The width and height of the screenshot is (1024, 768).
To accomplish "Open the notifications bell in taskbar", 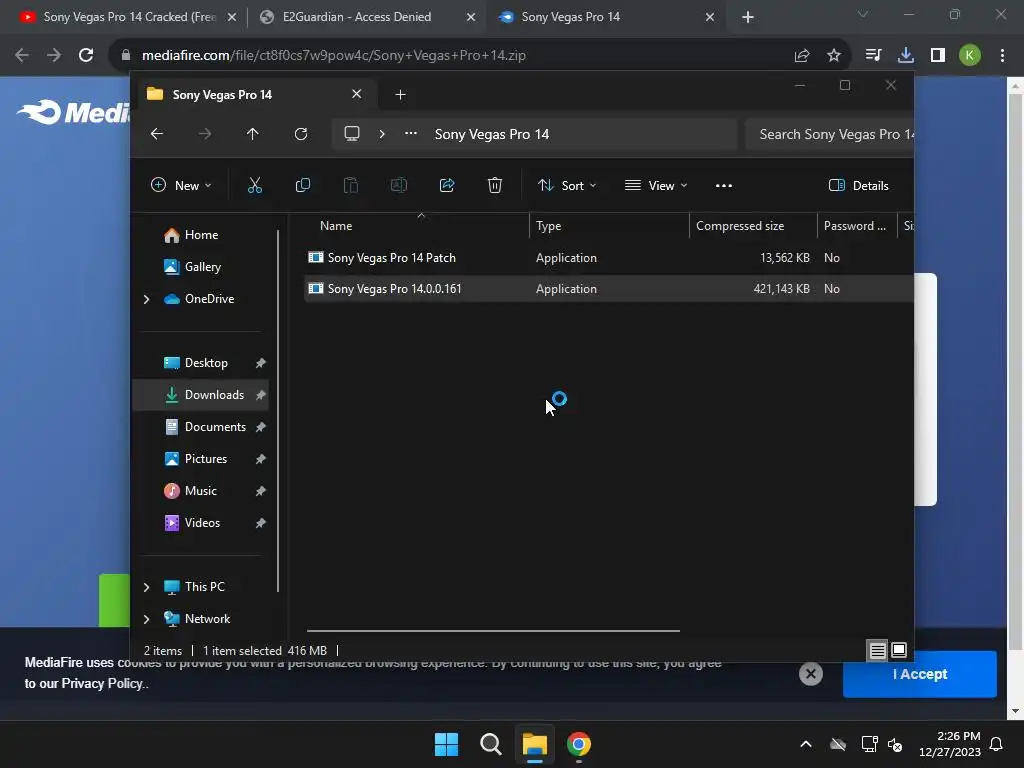I will pyautogui.click(x=997, y=744).
